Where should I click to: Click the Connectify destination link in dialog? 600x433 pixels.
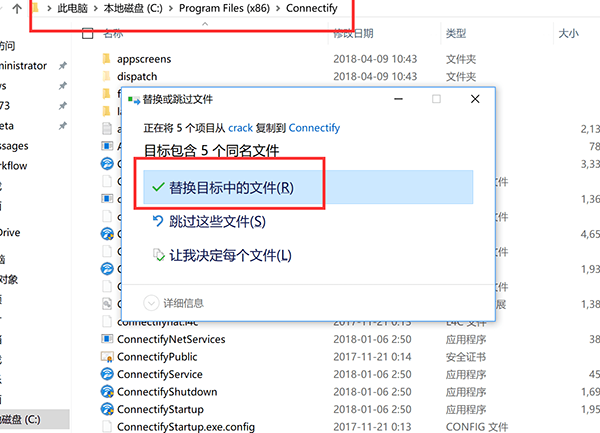coord(314,128)
